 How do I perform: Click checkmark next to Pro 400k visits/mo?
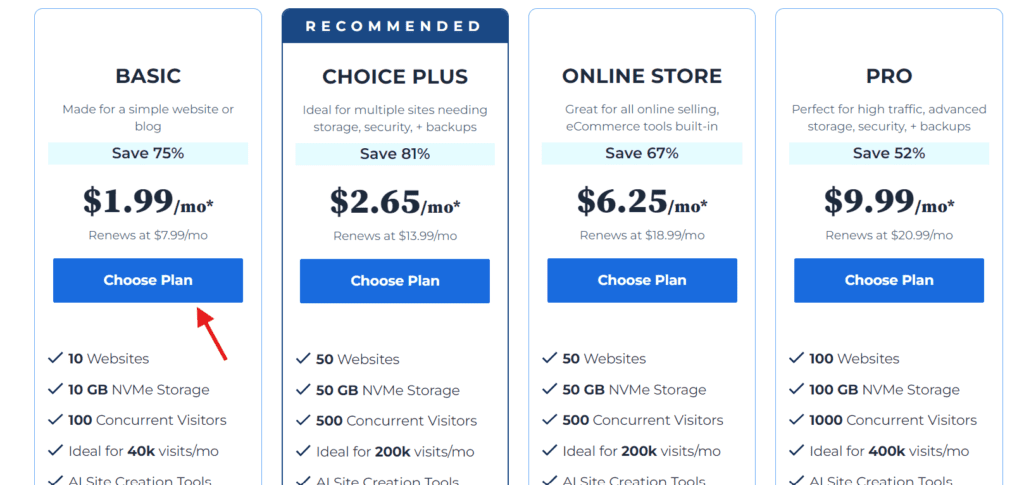796,451
